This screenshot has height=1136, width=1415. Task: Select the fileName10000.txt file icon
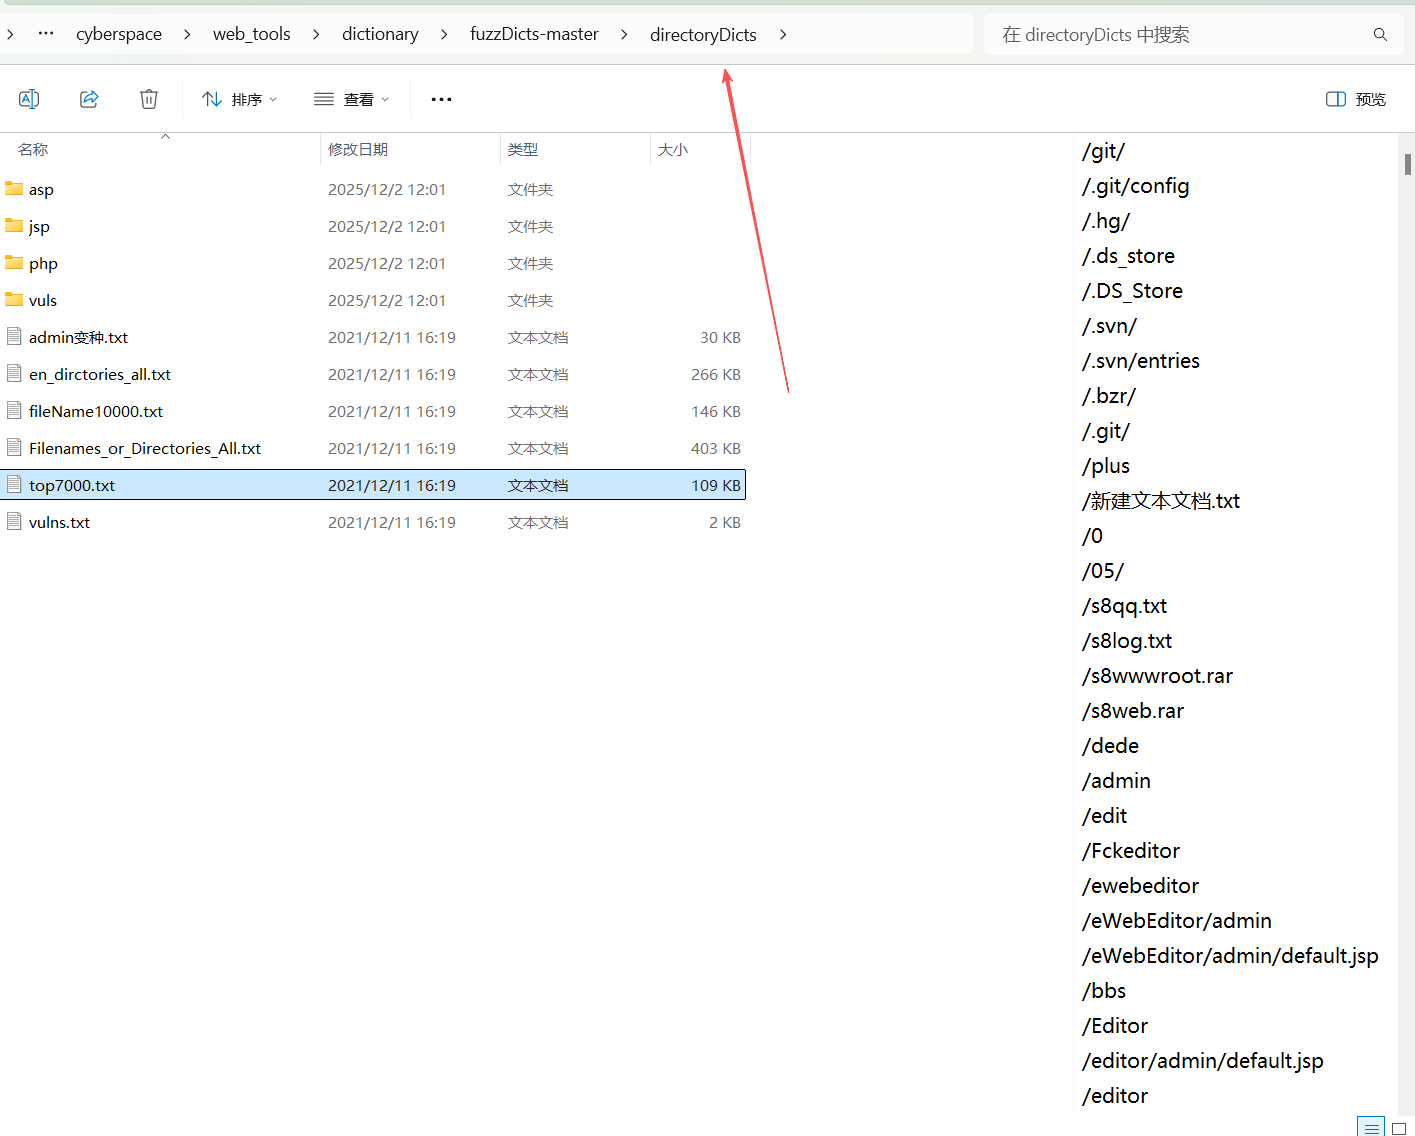point(14,411)
